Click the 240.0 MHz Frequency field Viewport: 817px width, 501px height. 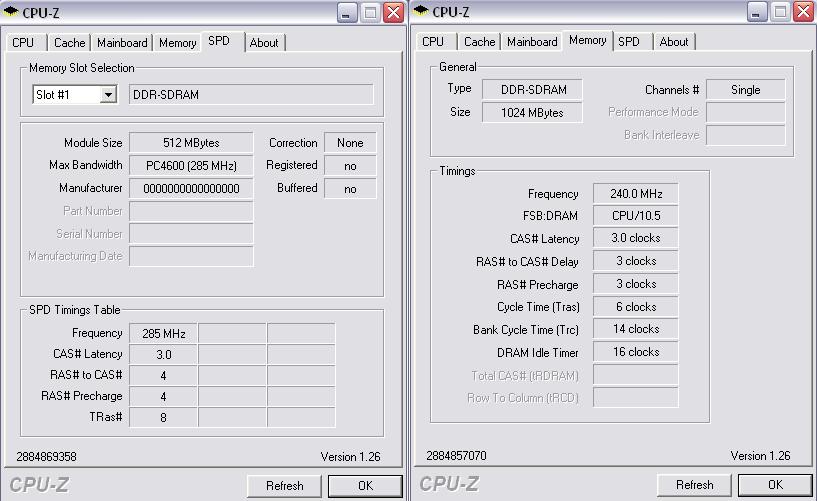pos(635,194)
